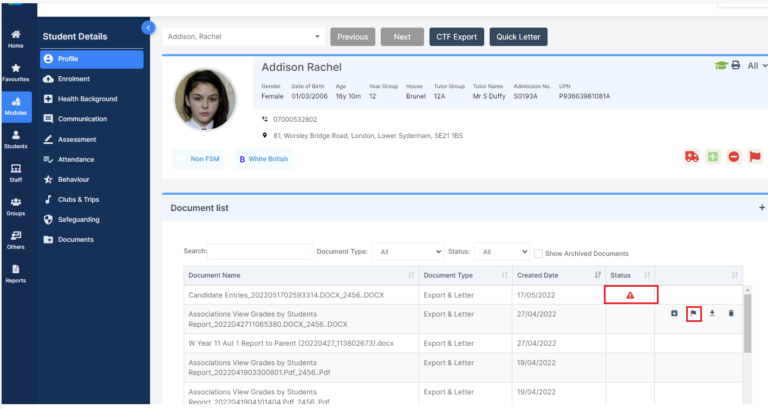Open the student name dropdown
Viewport: 768px width, 409px height.
point(244,37)
